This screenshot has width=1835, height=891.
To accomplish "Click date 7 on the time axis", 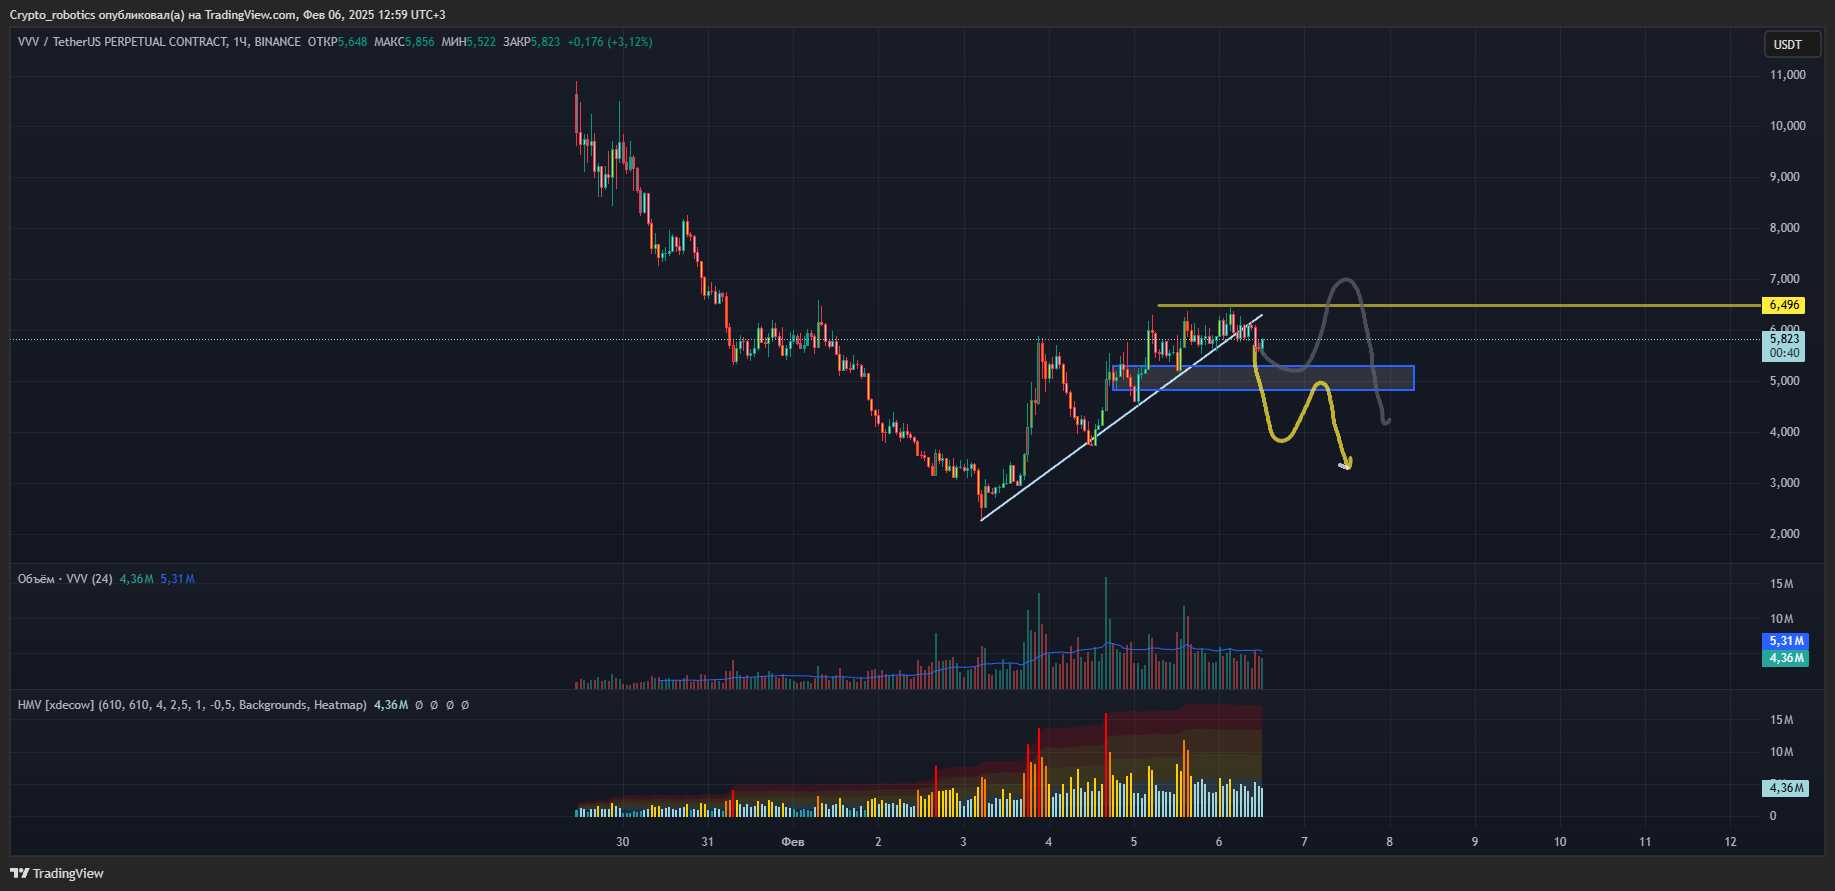I will point(1304,842).
